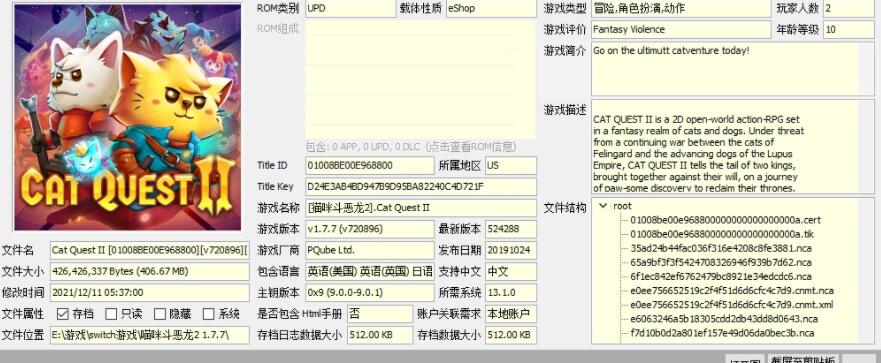Screen dimensions: 881x363
Task: Select f7d10b0d2a801ef157e49d06da0bec3b.nca in tree
Action: (x=722, y=333)
